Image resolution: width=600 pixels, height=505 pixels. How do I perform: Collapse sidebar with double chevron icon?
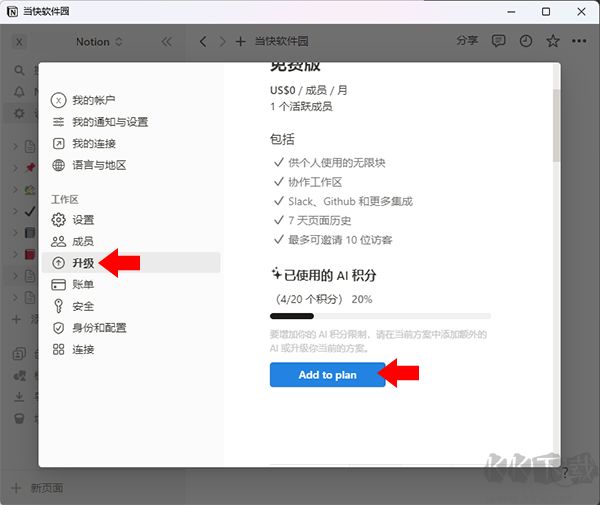166,42
